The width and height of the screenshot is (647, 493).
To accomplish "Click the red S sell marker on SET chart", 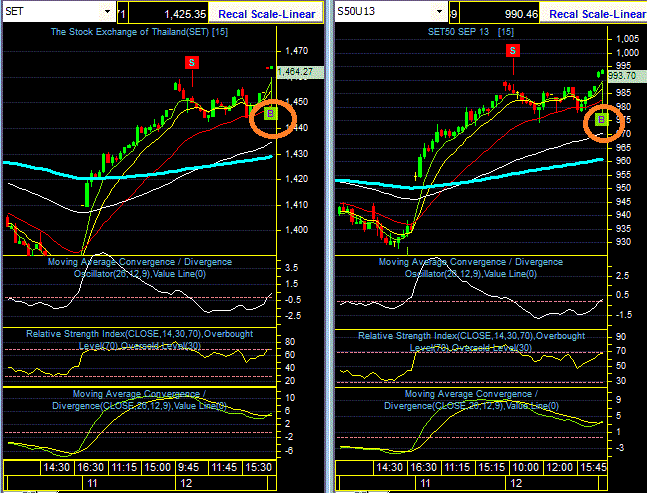I will tap(192, 63).
